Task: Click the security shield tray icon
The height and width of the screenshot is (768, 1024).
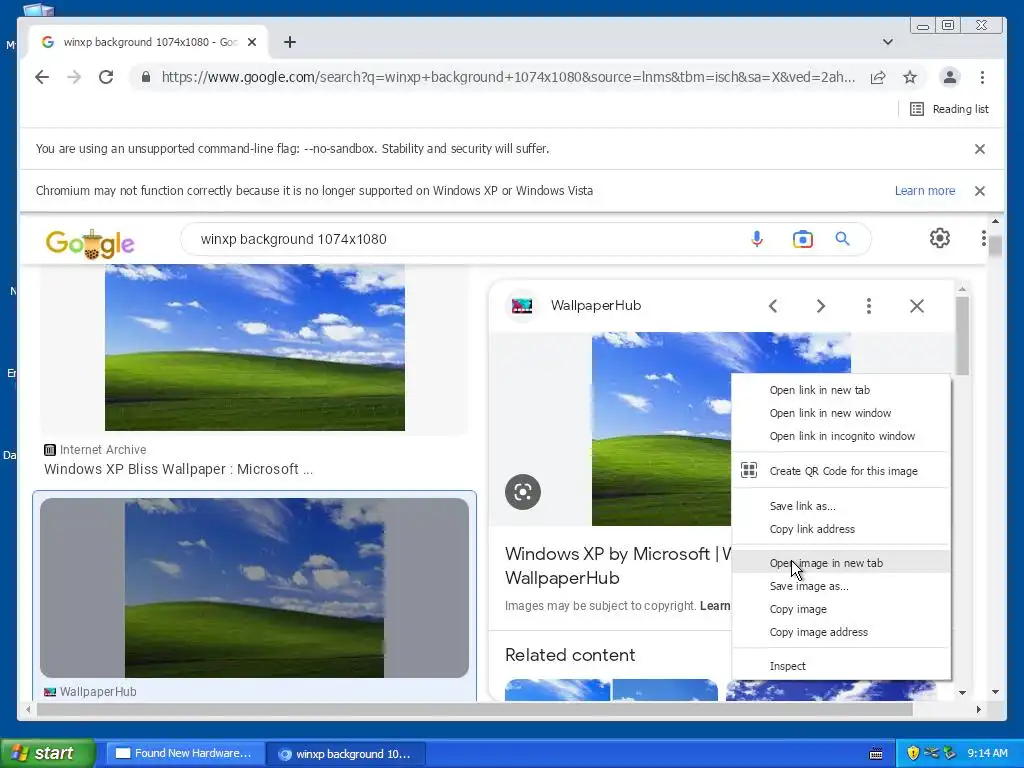Action: click(x=913, y=753)
